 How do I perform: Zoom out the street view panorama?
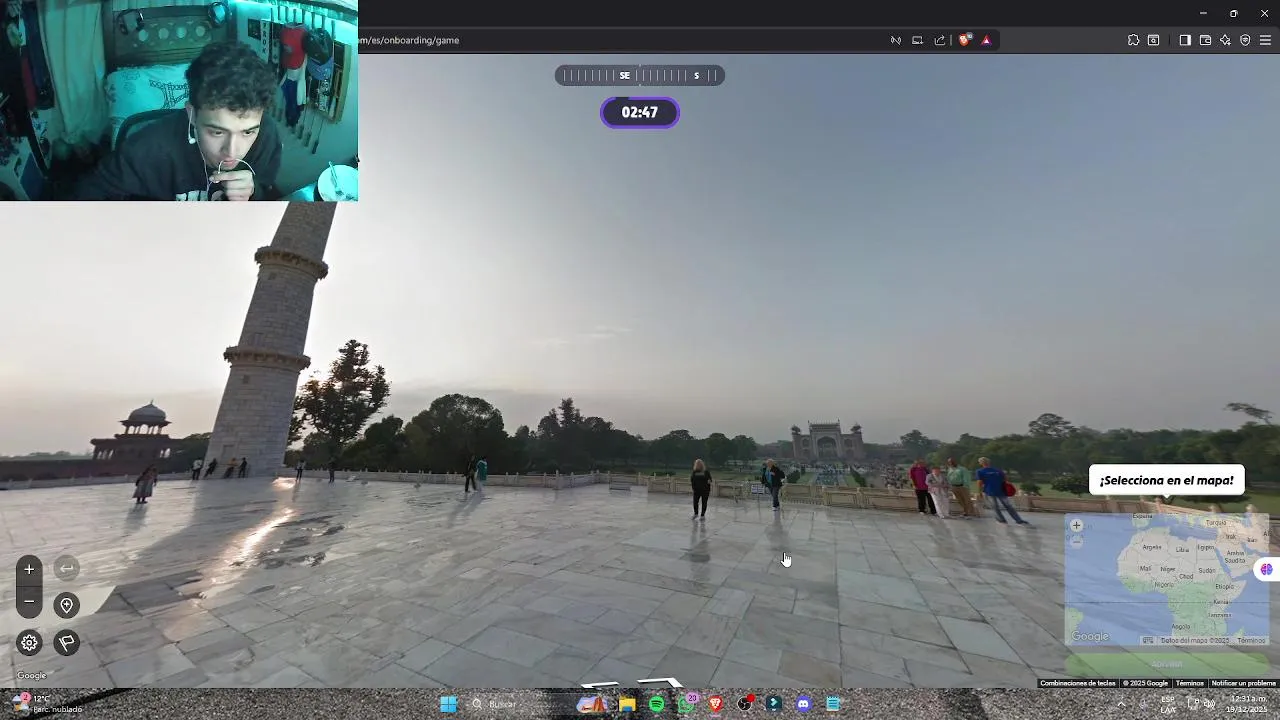pos(29,602)
